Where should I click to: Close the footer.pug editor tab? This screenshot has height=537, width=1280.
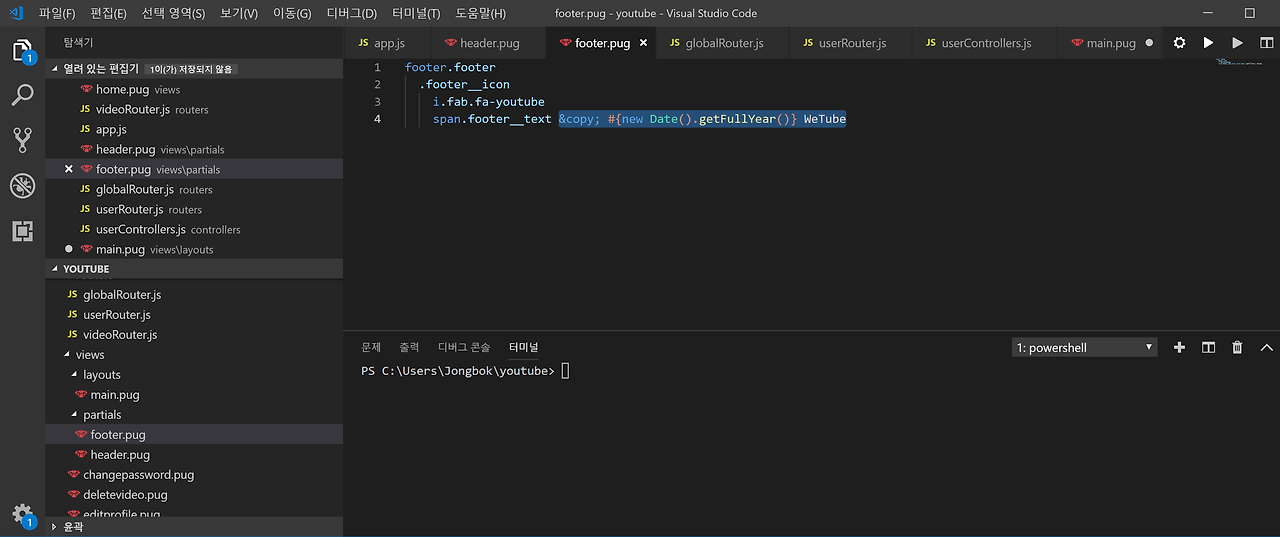[x=643, y=43]
